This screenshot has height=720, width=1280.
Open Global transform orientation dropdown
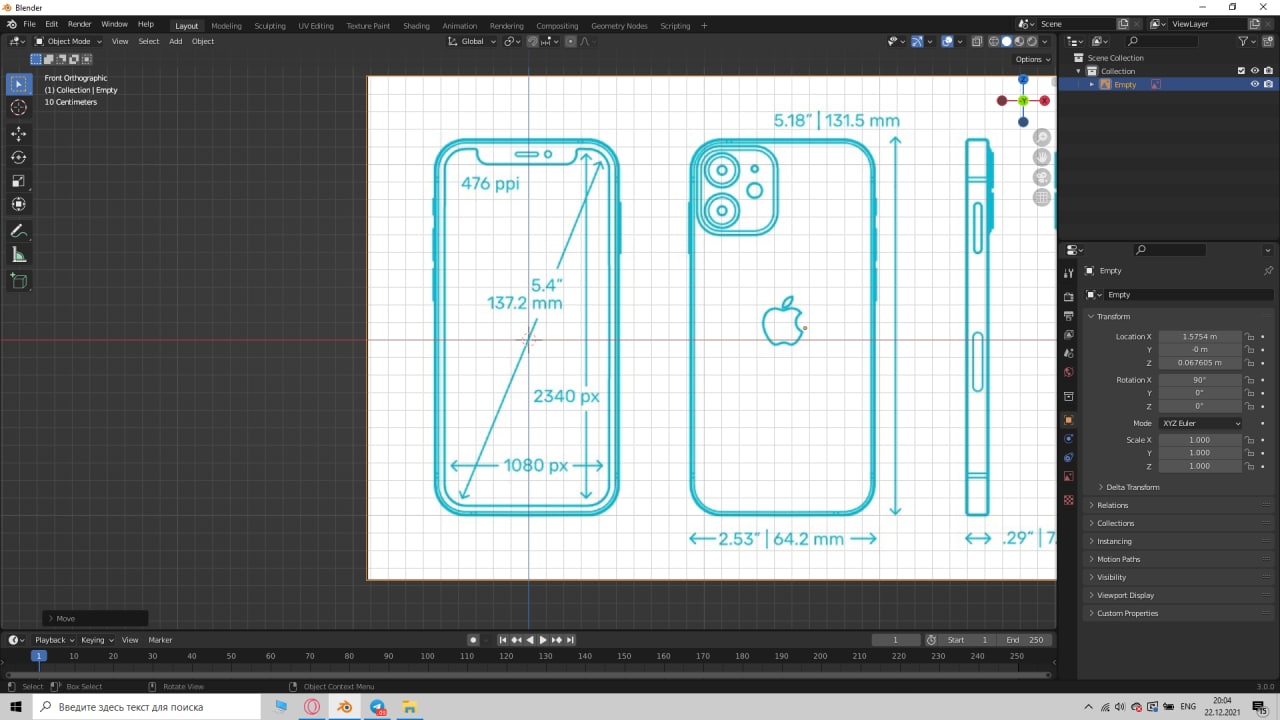tap(471, 41)
